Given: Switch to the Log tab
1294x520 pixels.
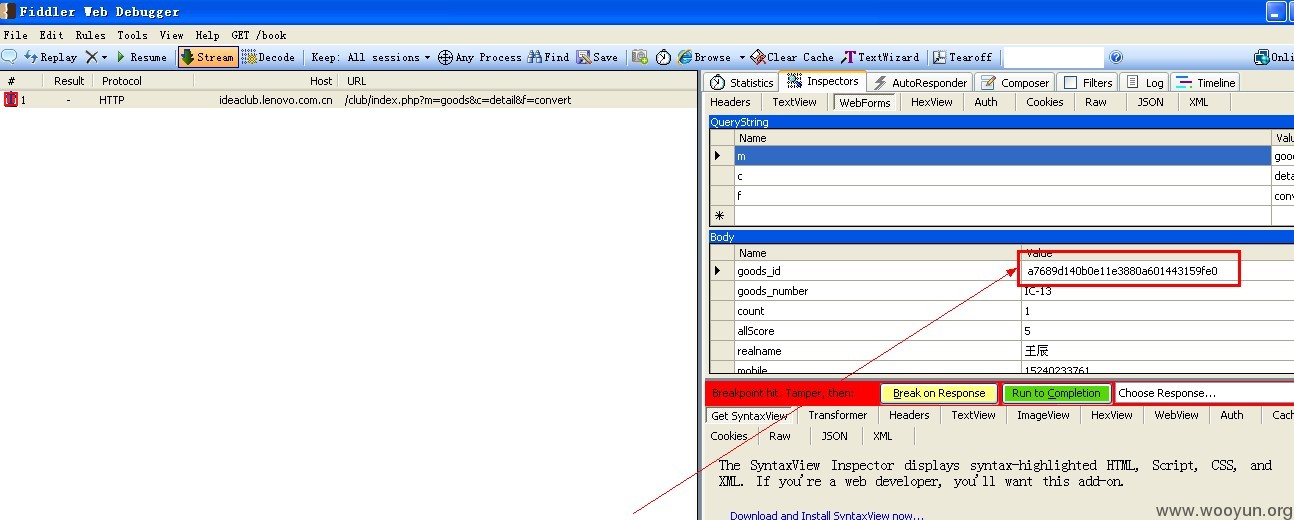Looking at the screenshot, I should click(1144, 83).
